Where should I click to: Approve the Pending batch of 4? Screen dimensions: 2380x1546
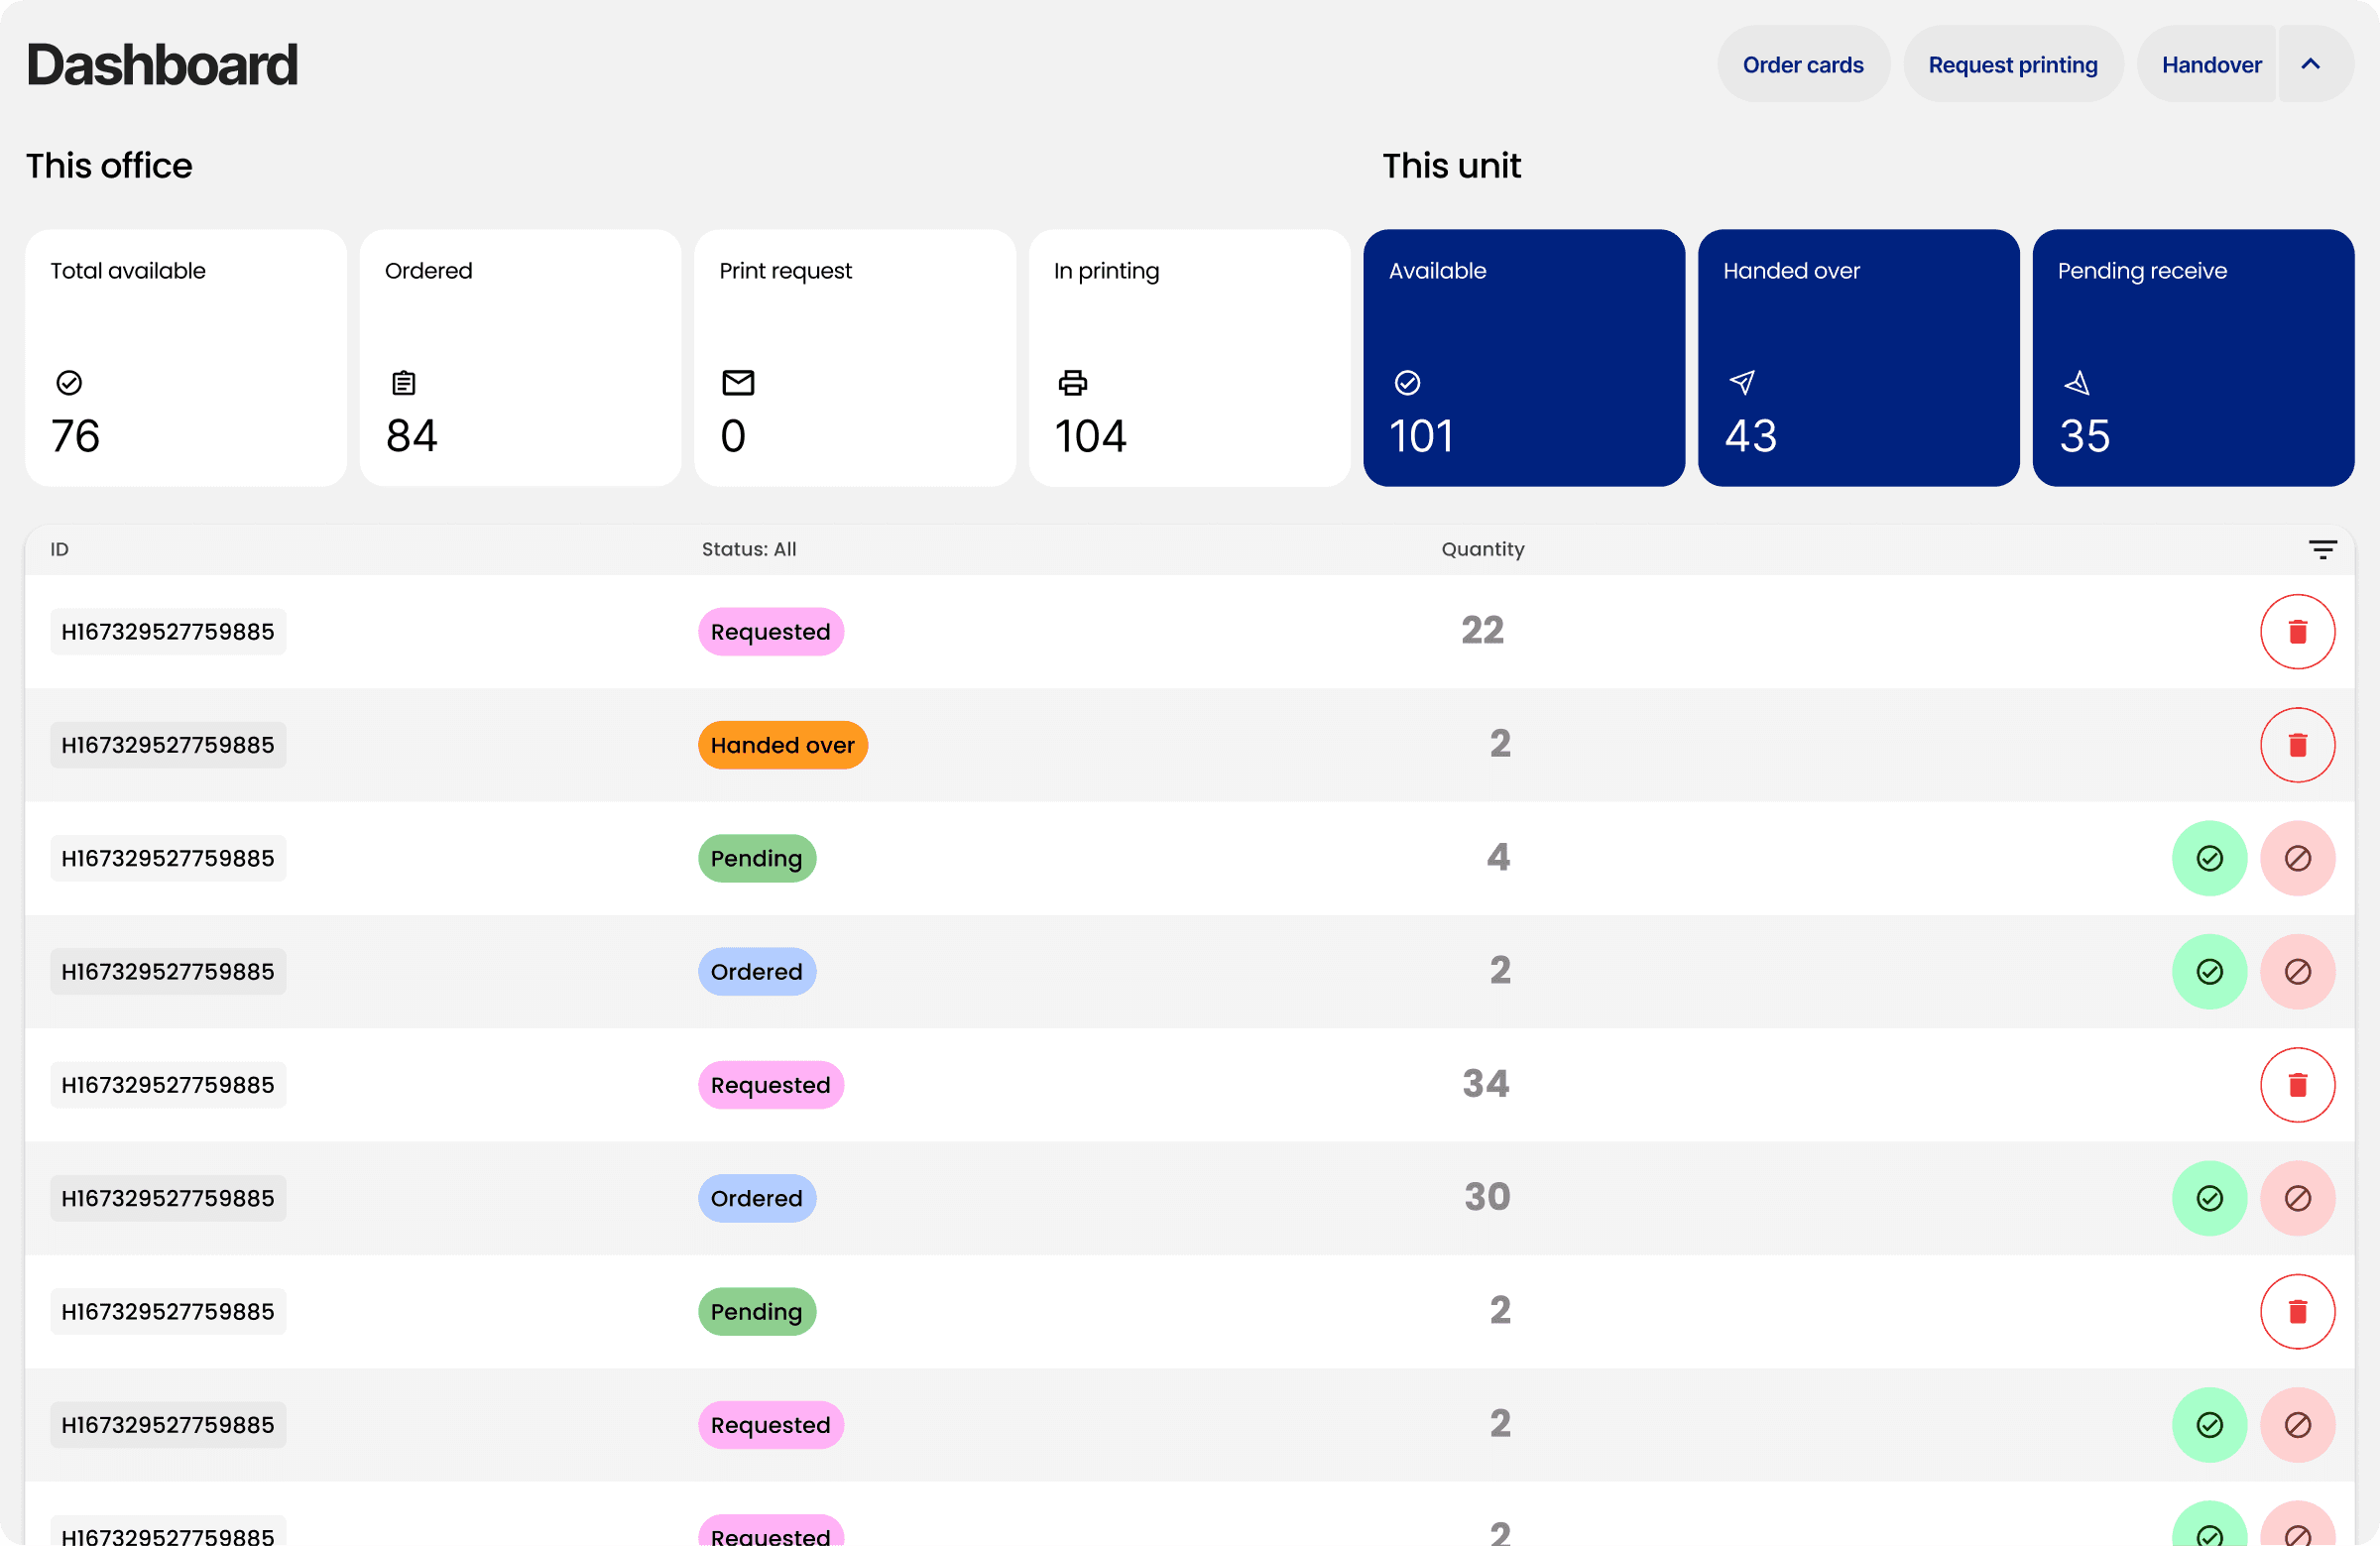2210,858
